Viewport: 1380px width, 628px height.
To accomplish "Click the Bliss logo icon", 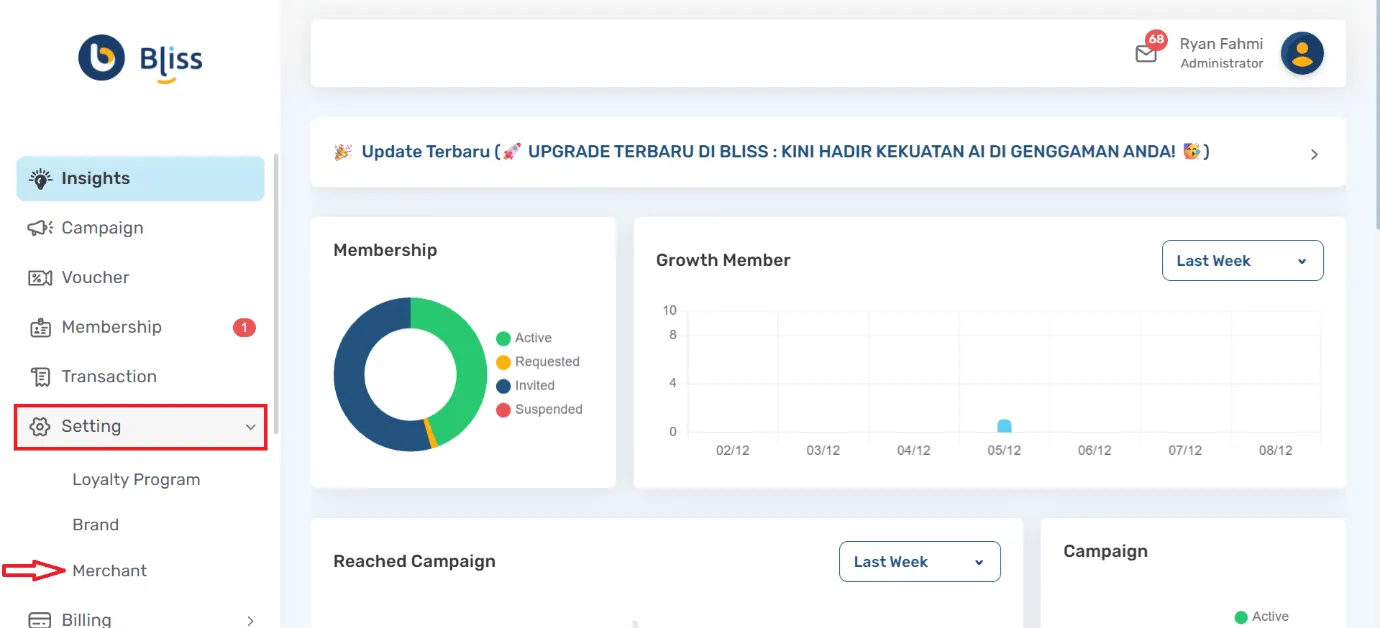I will [x=102, y=57].
